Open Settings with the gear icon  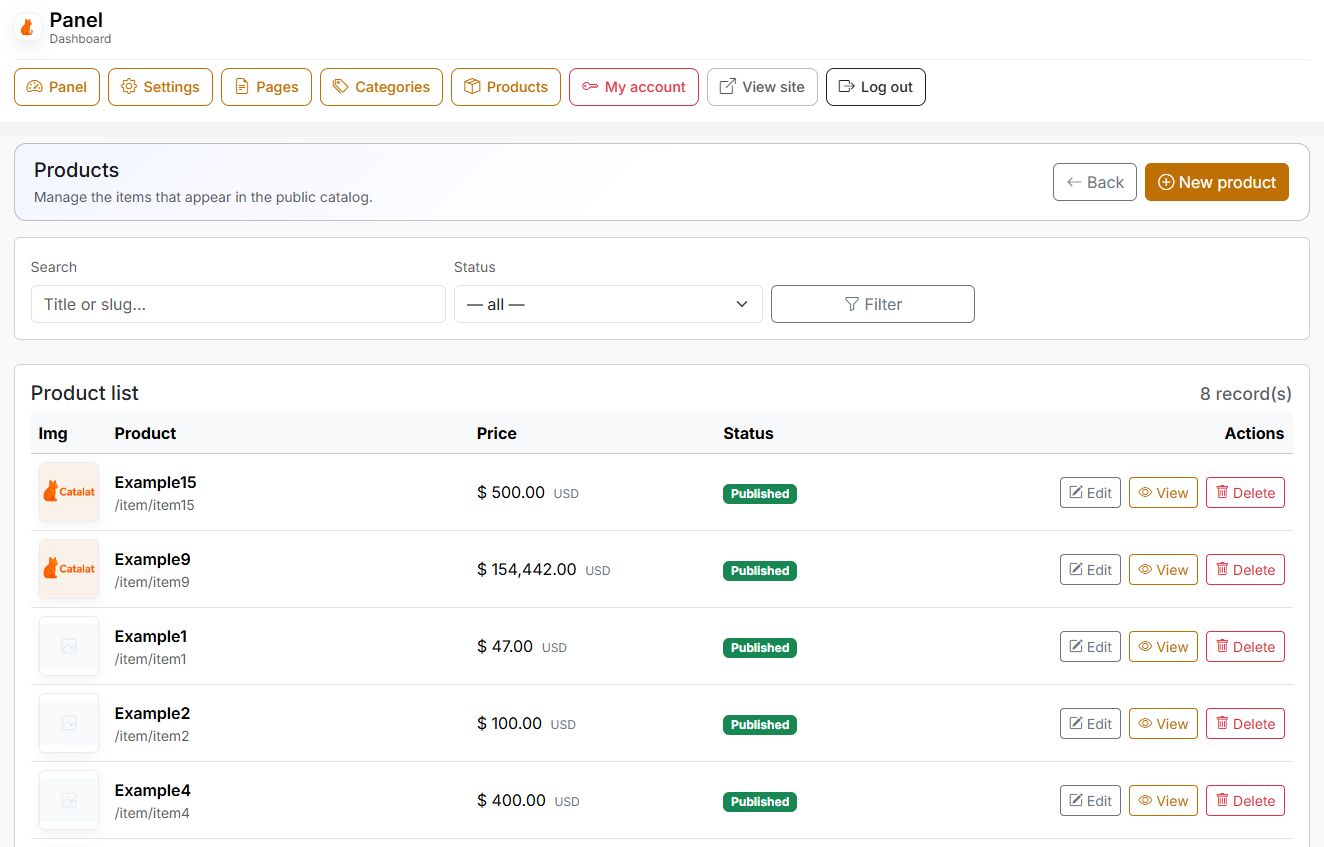click(x=160, y=87)
